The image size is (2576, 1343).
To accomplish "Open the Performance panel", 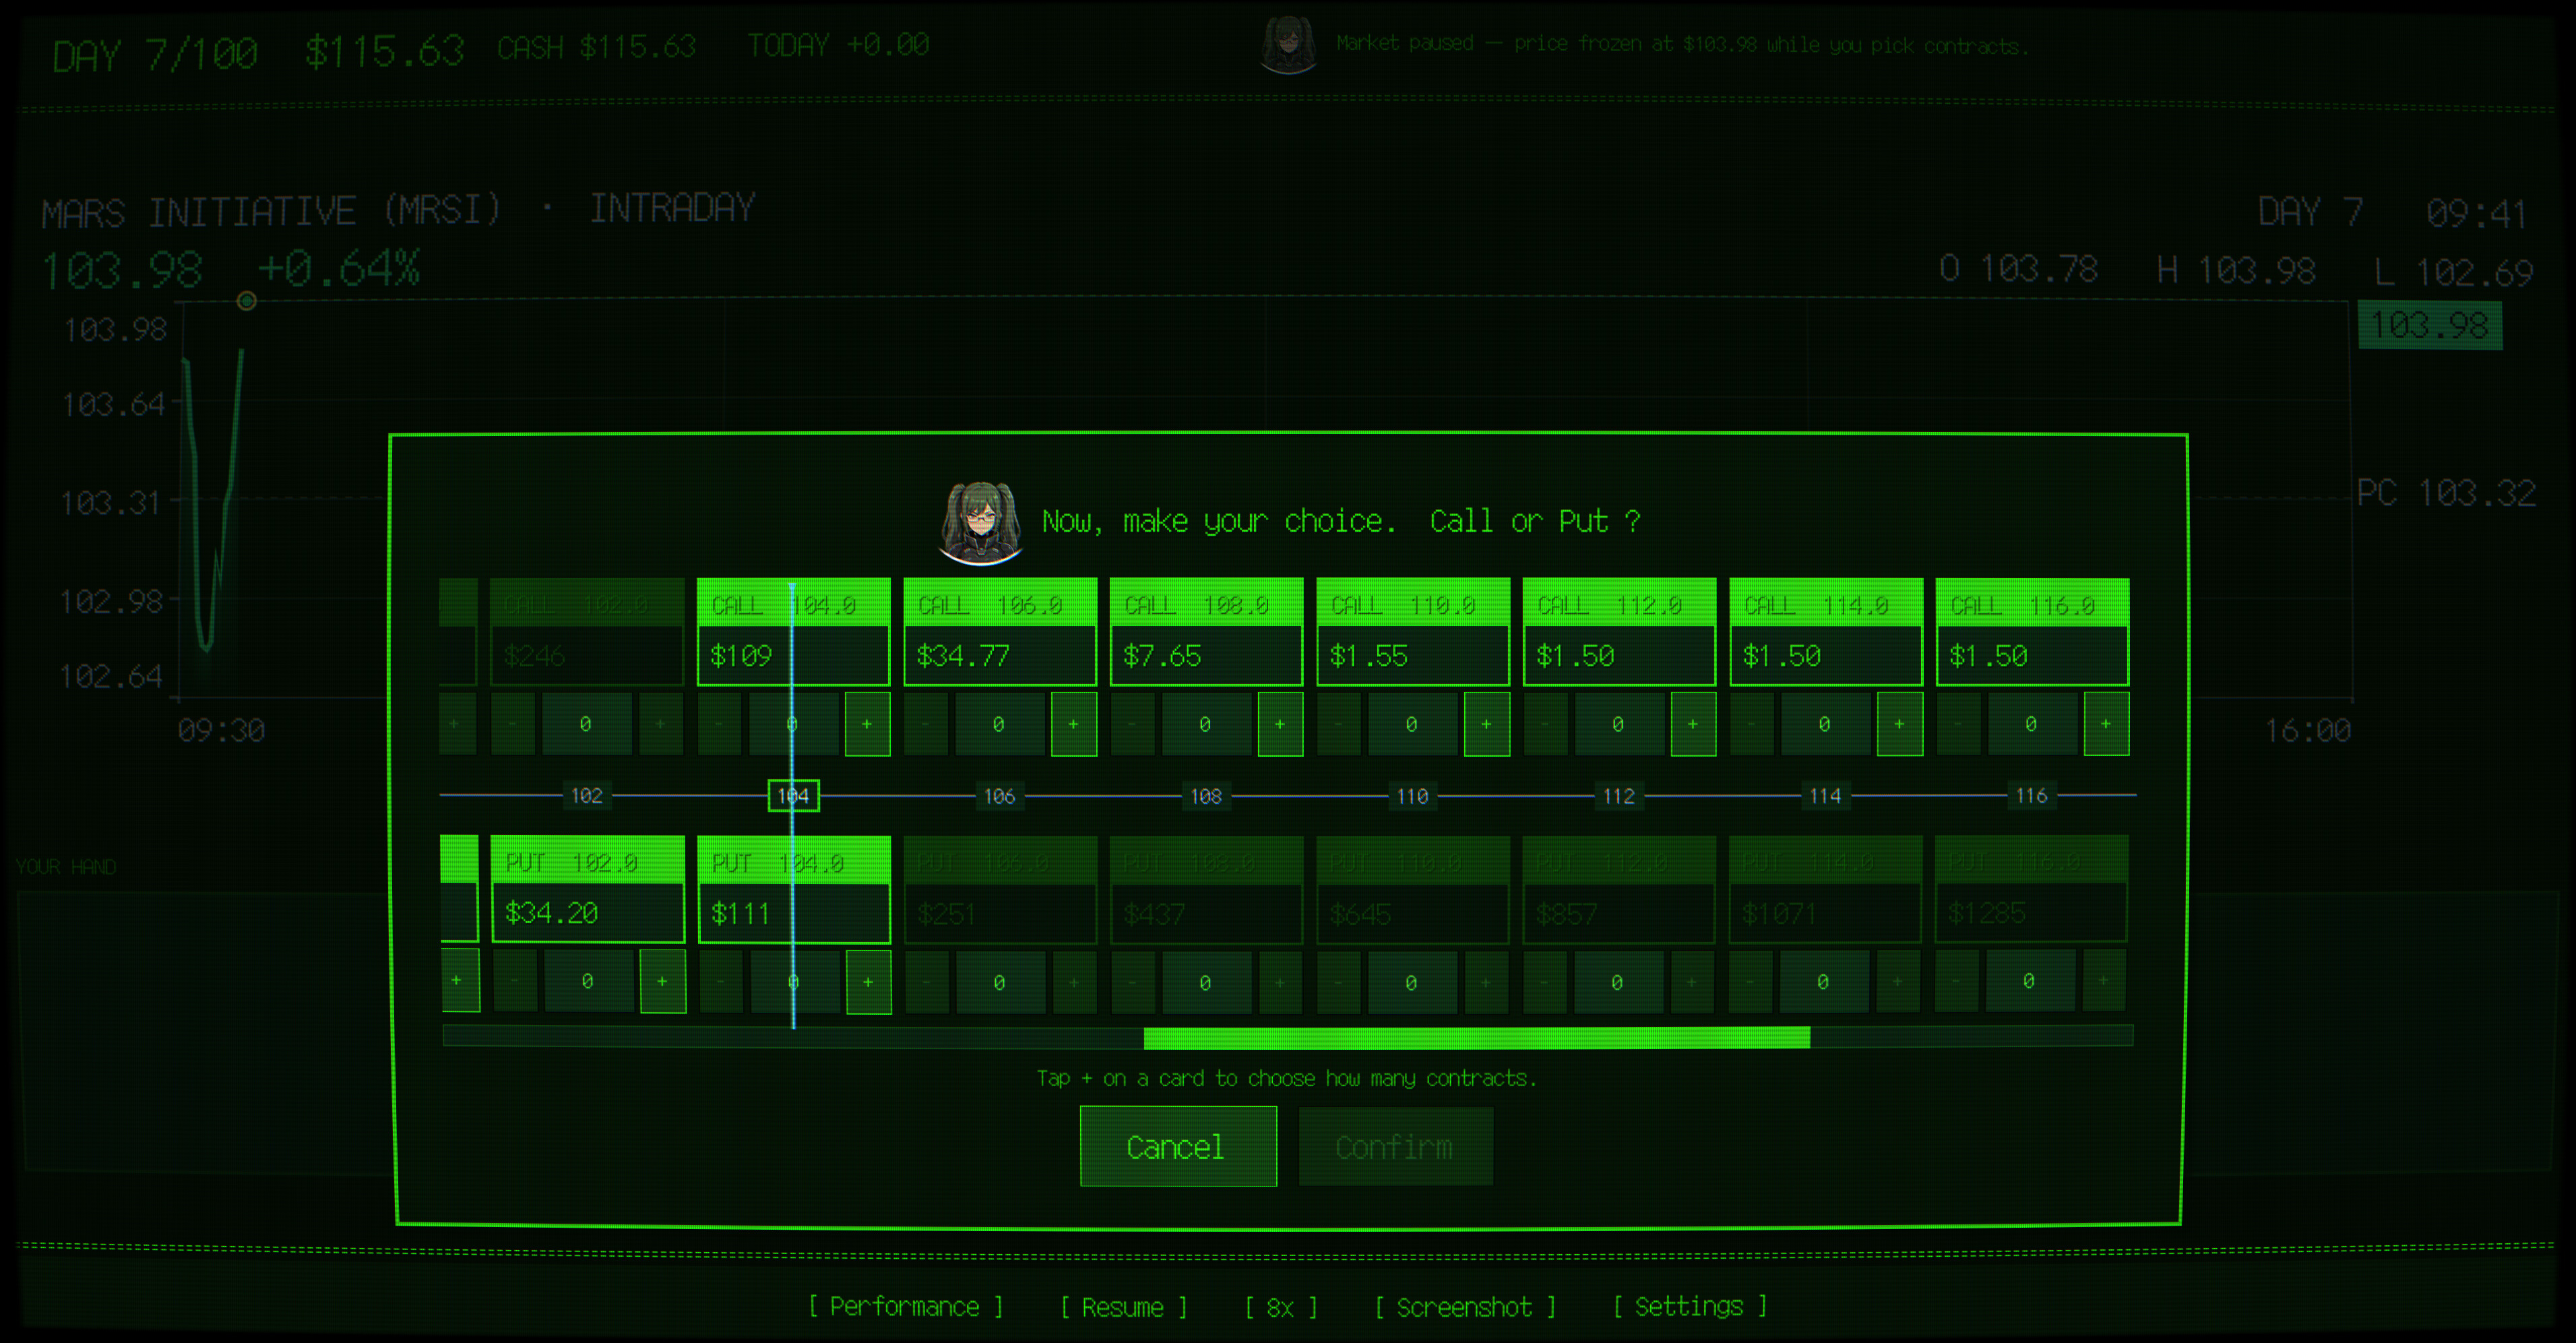I will click(905, 1307).
